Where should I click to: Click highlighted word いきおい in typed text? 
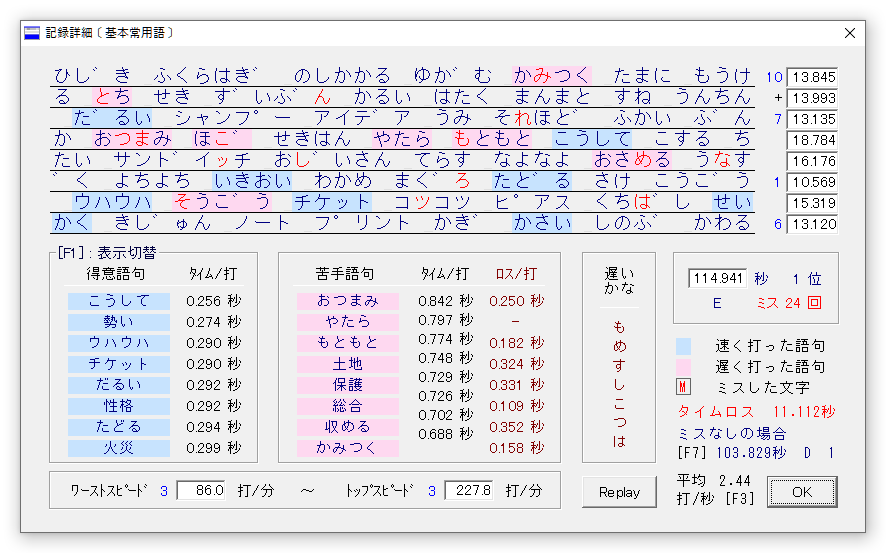click(x=253, y=180)
